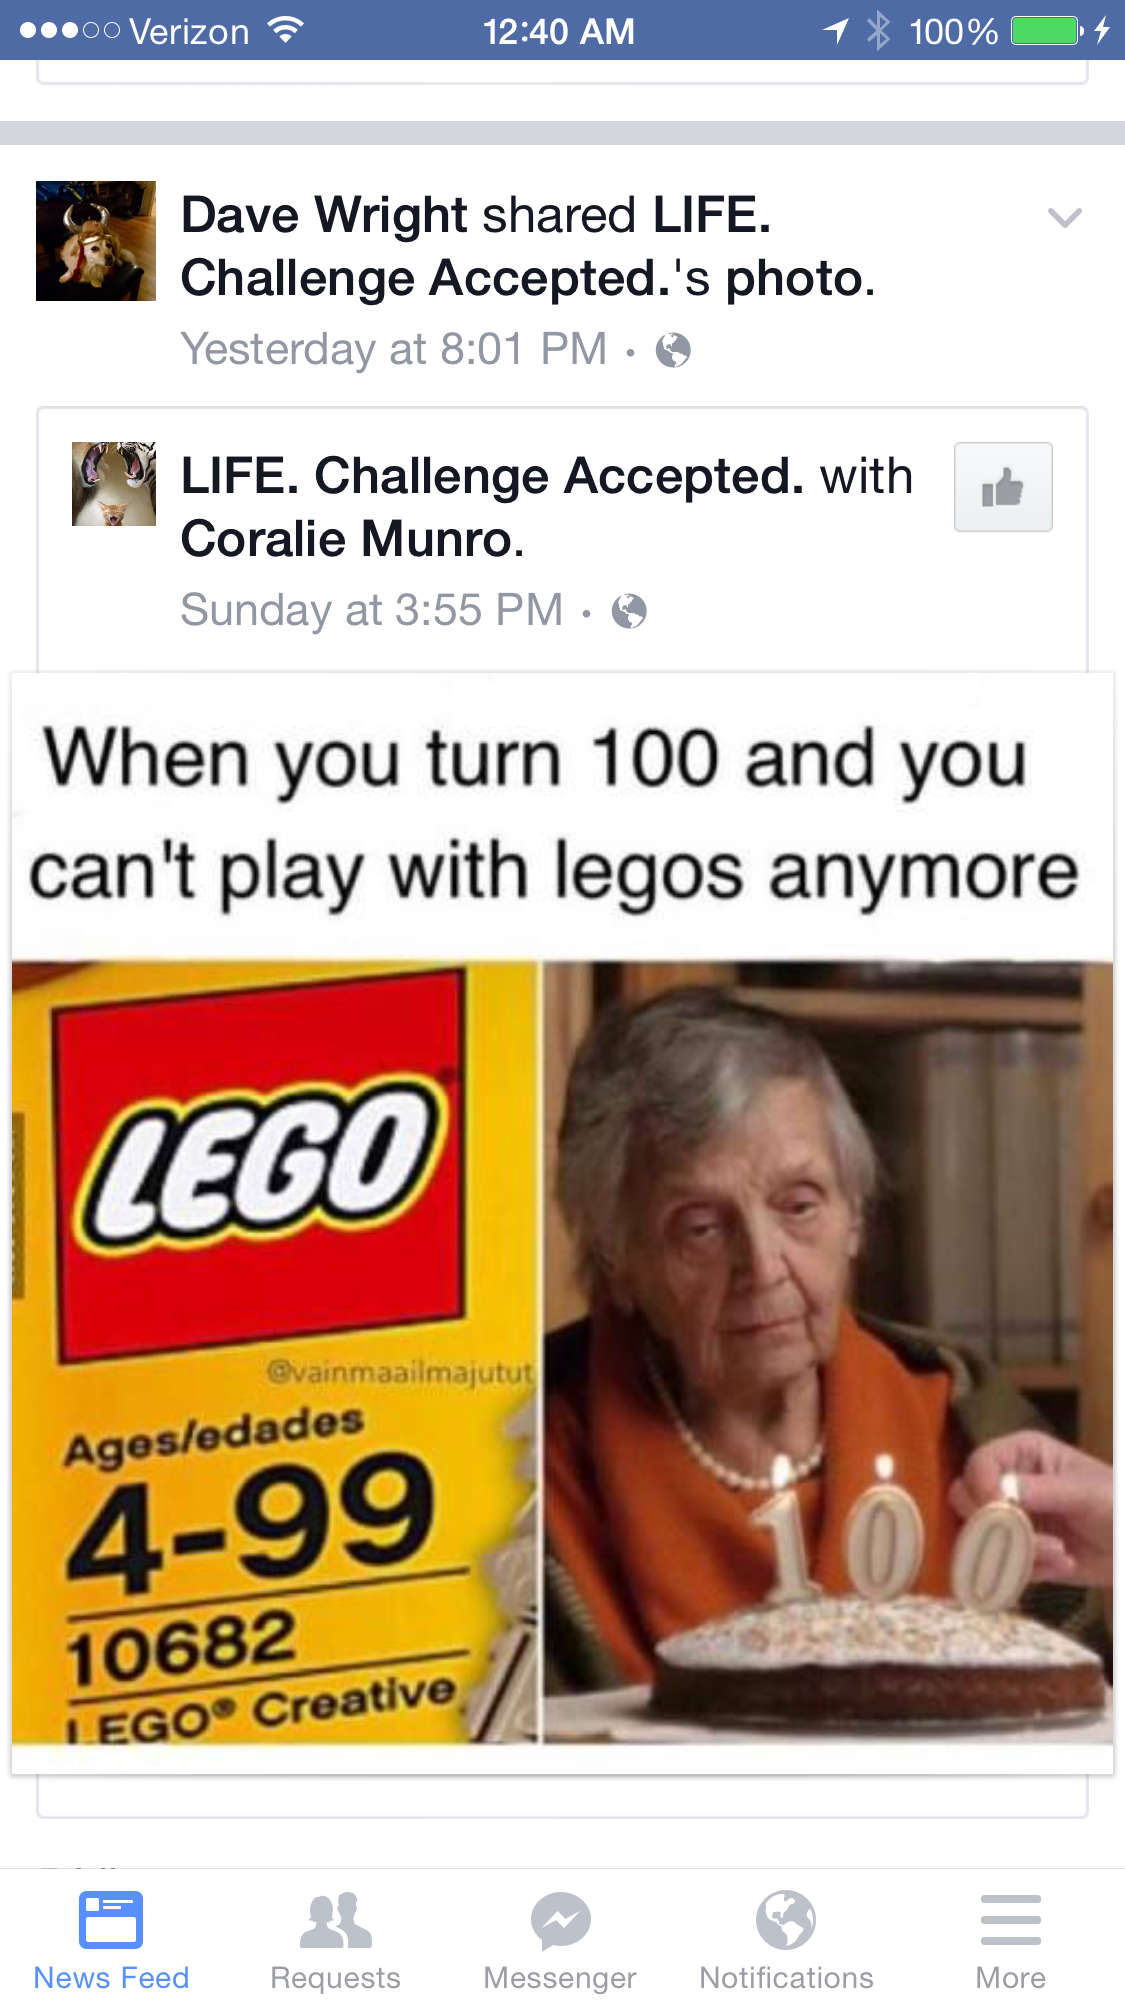Image resolution: width=1125 pixels, height=2001 pixels.
Task: Open Dave Wright's profile picture
Action: point(96,241)
